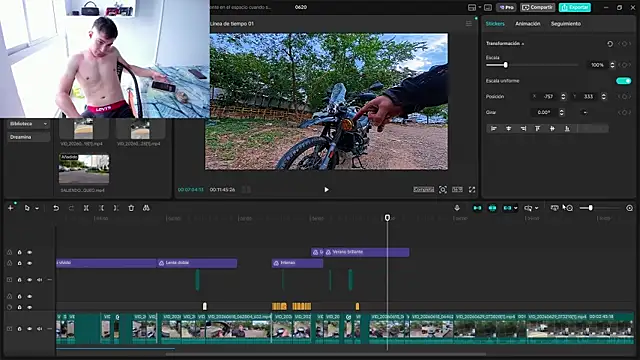640x360 pixels.
Task: Open the pointer tool mode dropdown arrow
Action: click(37, 209)
